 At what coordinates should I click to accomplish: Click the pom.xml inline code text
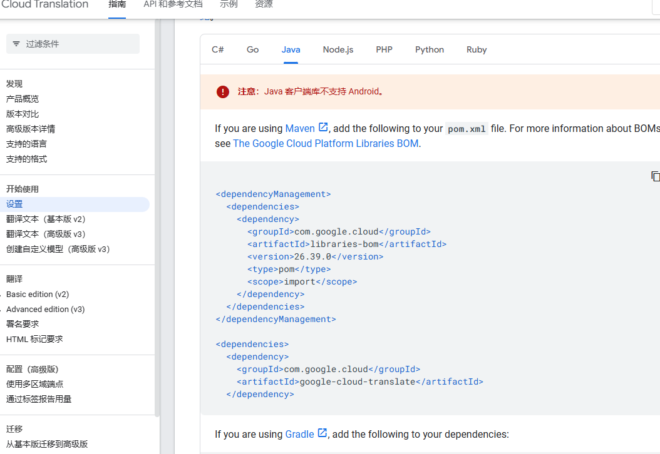point(466,129)
